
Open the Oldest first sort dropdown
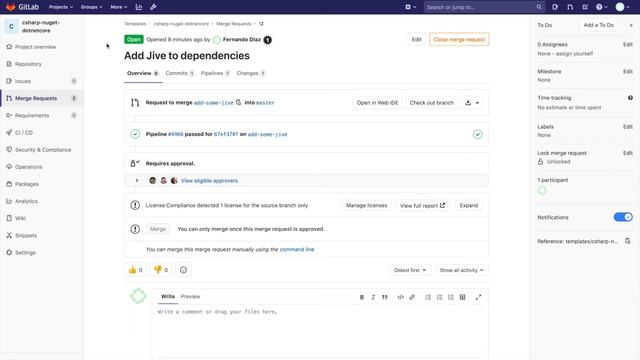(x=410, y=270)
